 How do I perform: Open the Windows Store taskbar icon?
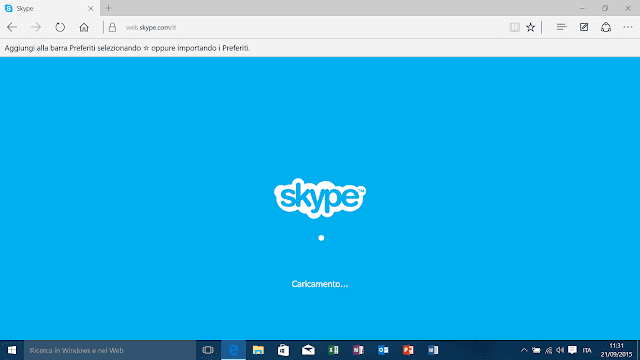283,350
